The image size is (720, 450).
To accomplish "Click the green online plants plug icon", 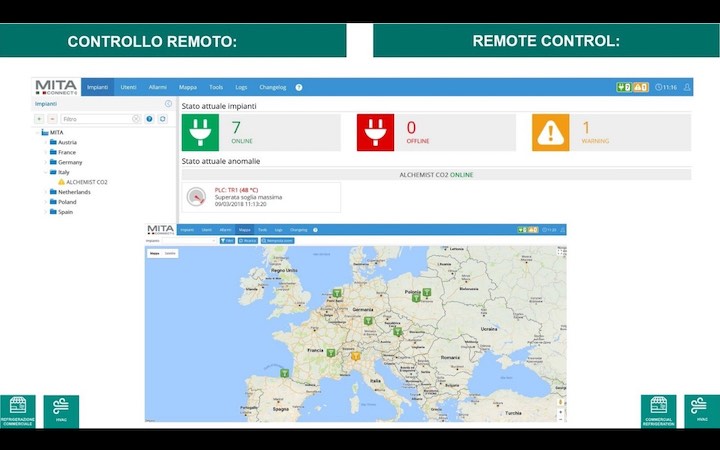I will tap(200, 132).
